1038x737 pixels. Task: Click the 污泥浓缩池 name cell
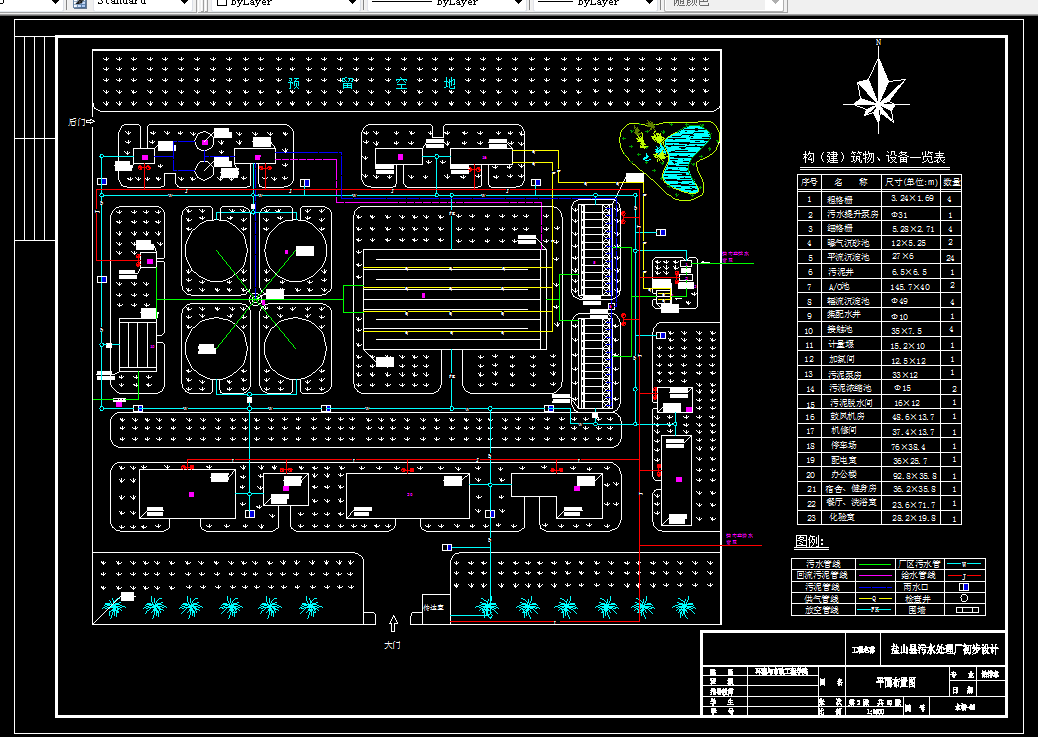point(850,388)
